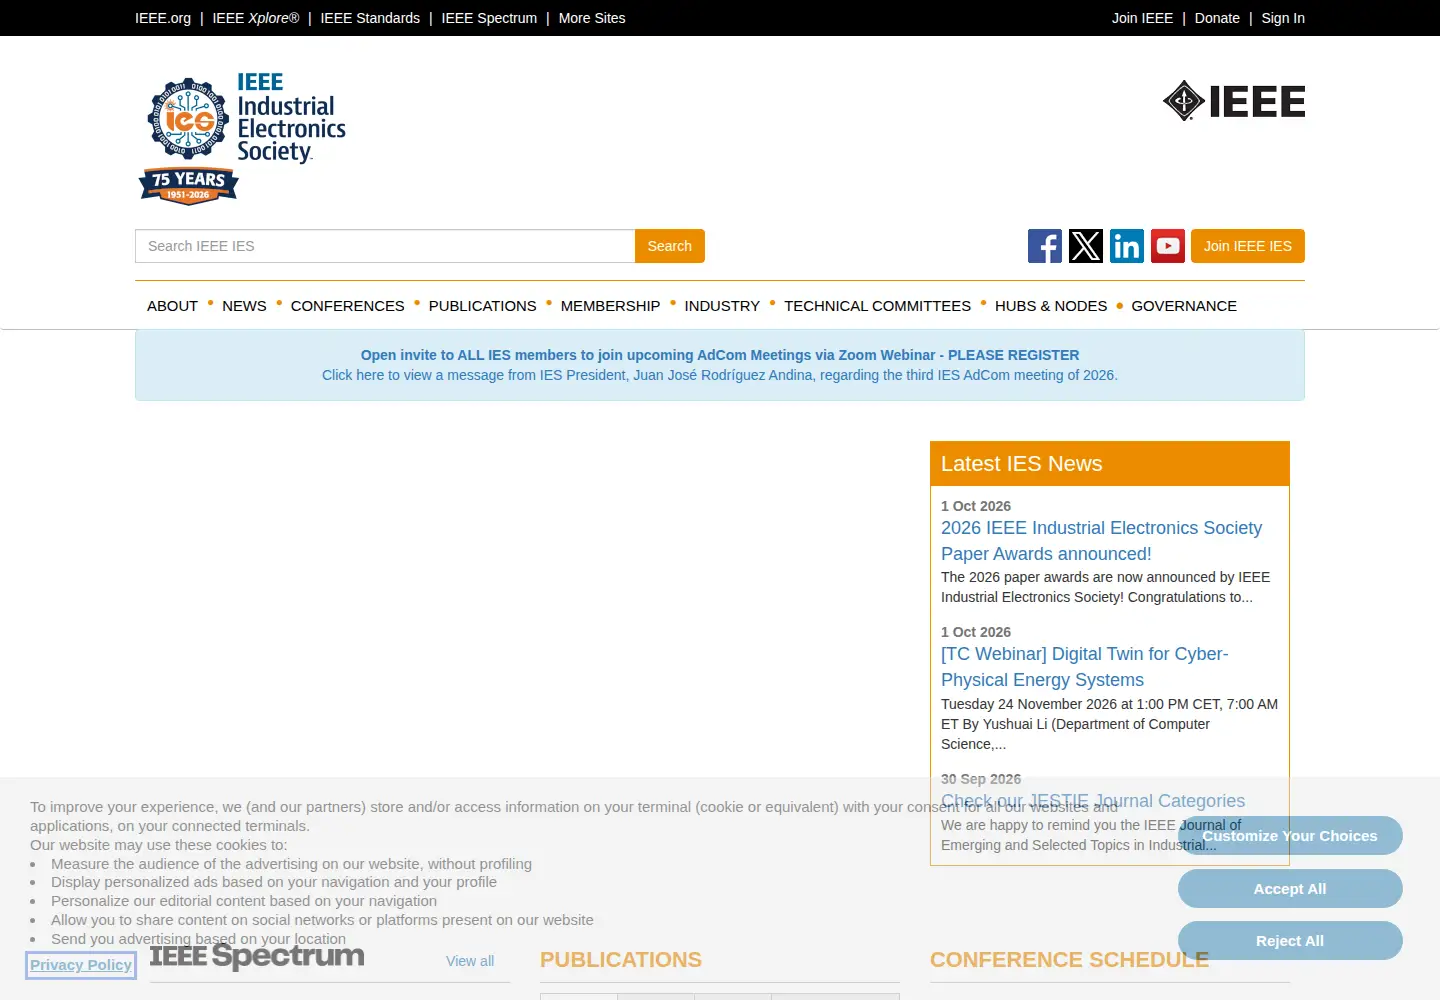Open the CONFERENCES menu
Image resolution: width=1440 pixels, height=1000 pixels.
(x=348, y=306)
